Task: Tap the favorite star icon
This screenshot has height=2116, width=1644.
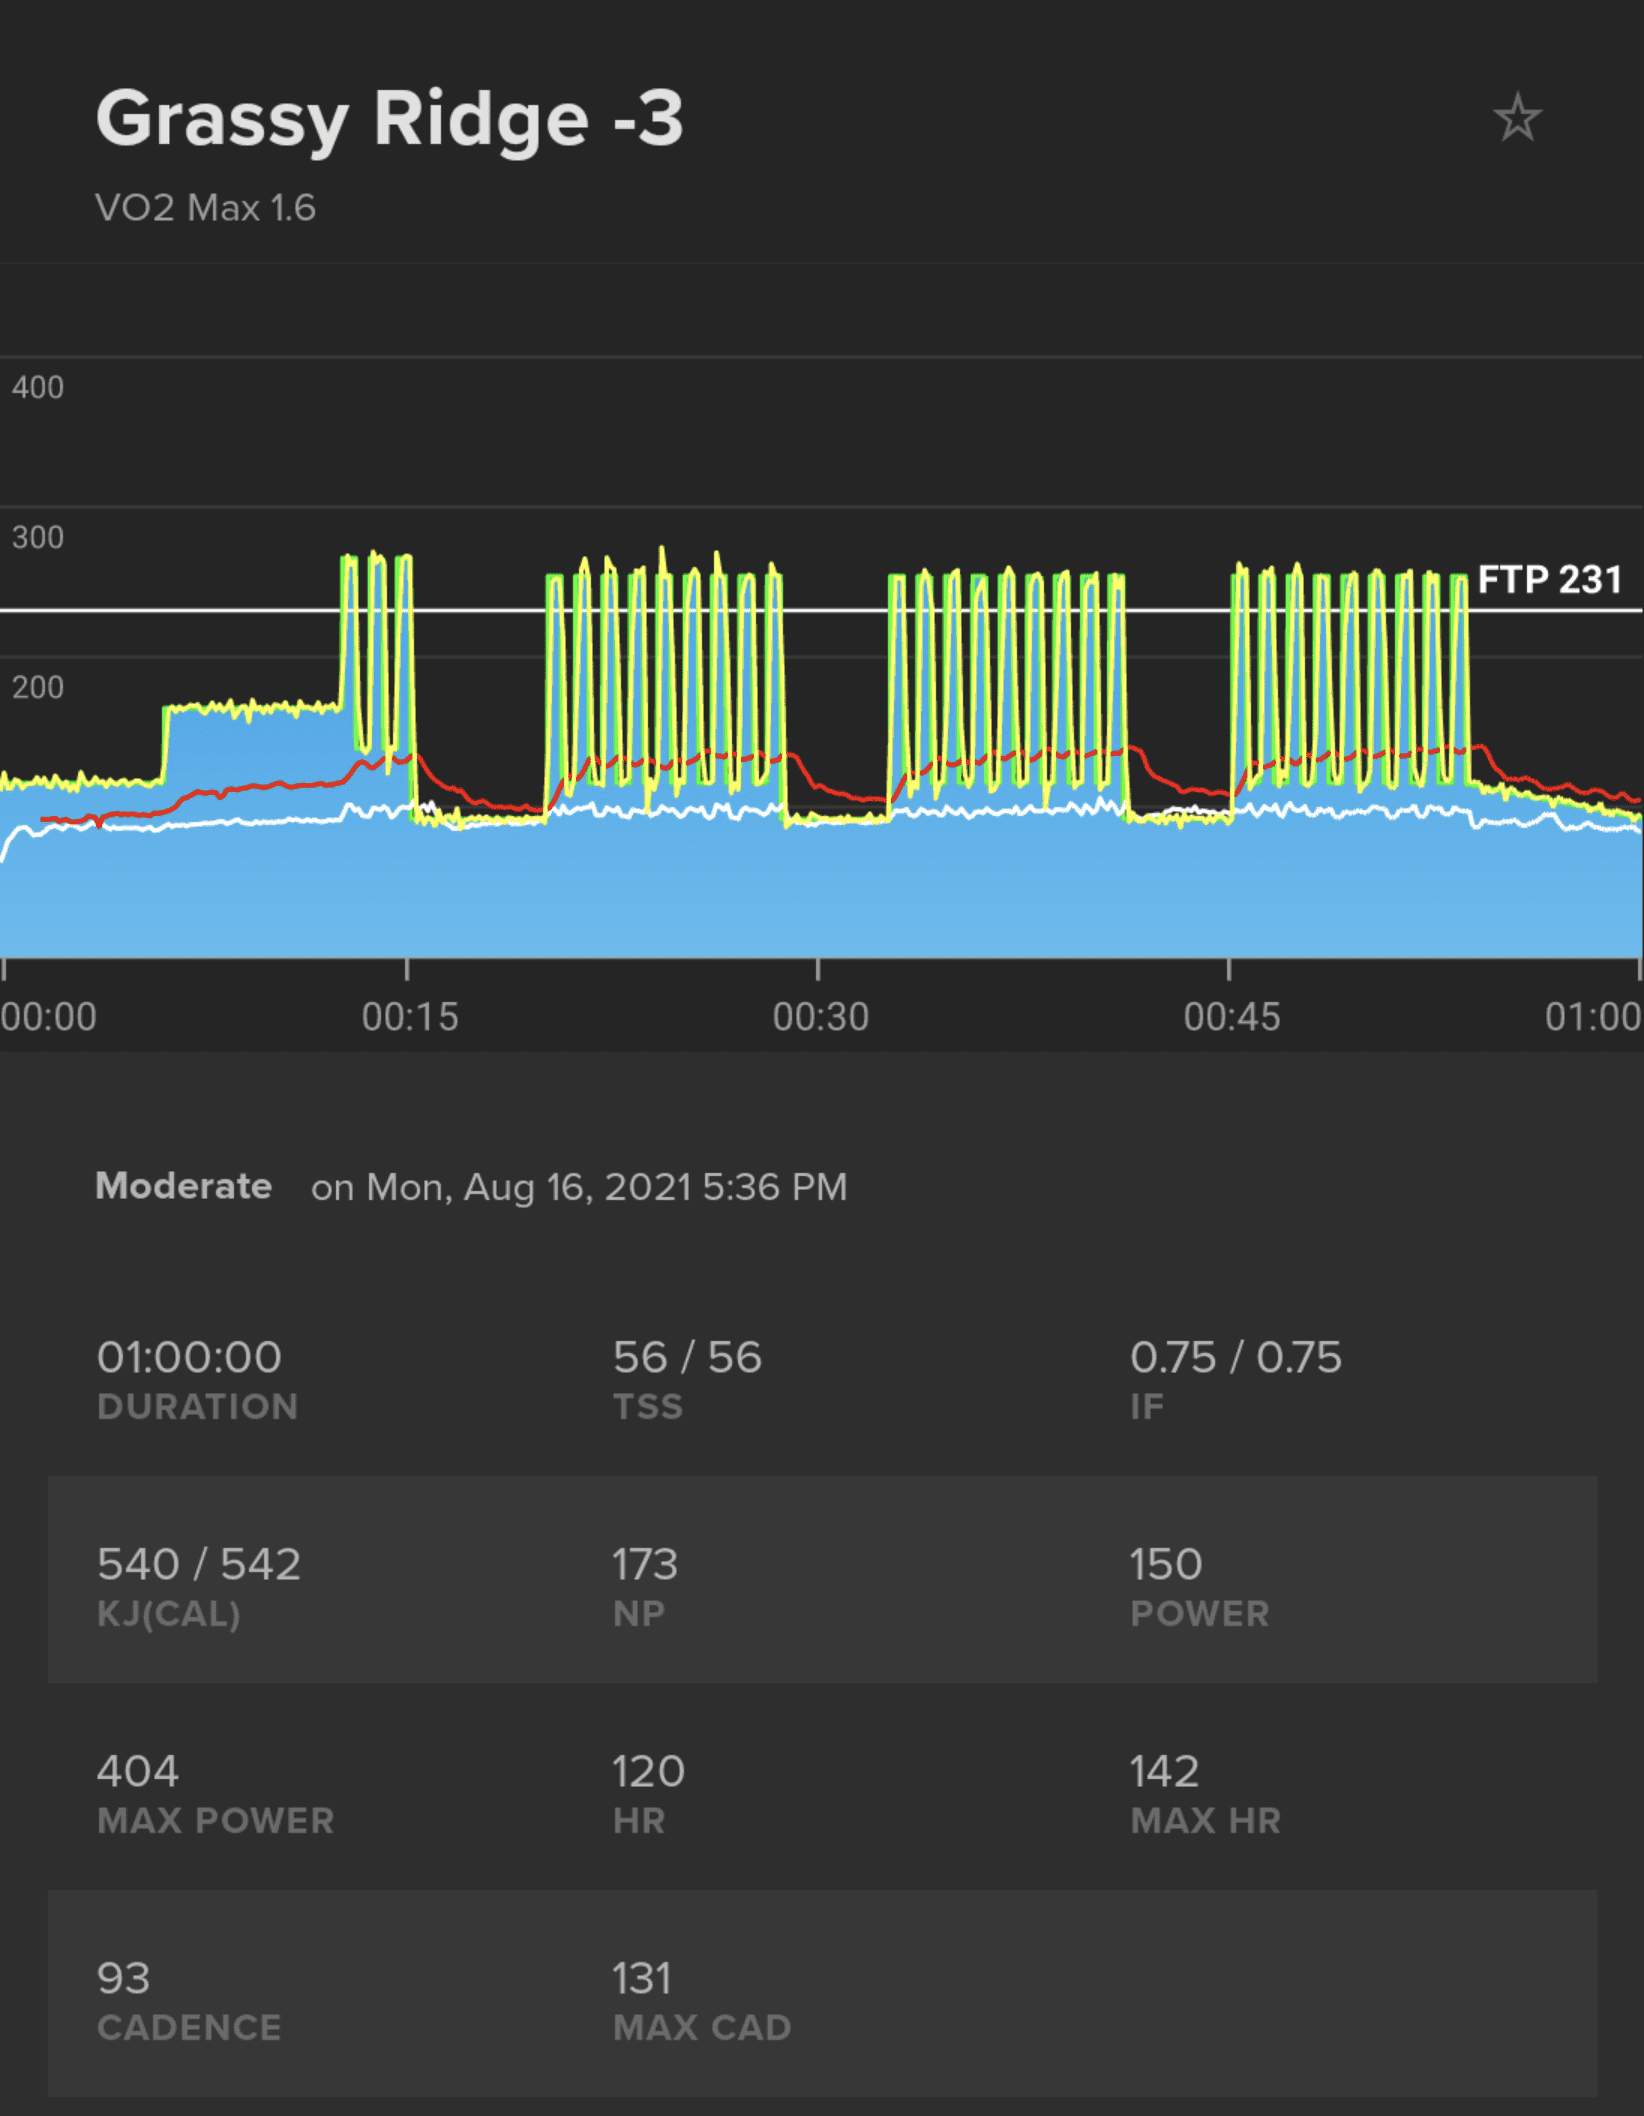Action: click(1517, 118)
